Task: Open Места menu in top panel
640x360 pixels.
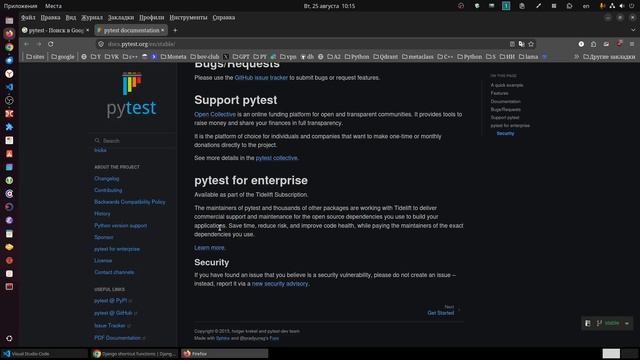Action: 53,6
